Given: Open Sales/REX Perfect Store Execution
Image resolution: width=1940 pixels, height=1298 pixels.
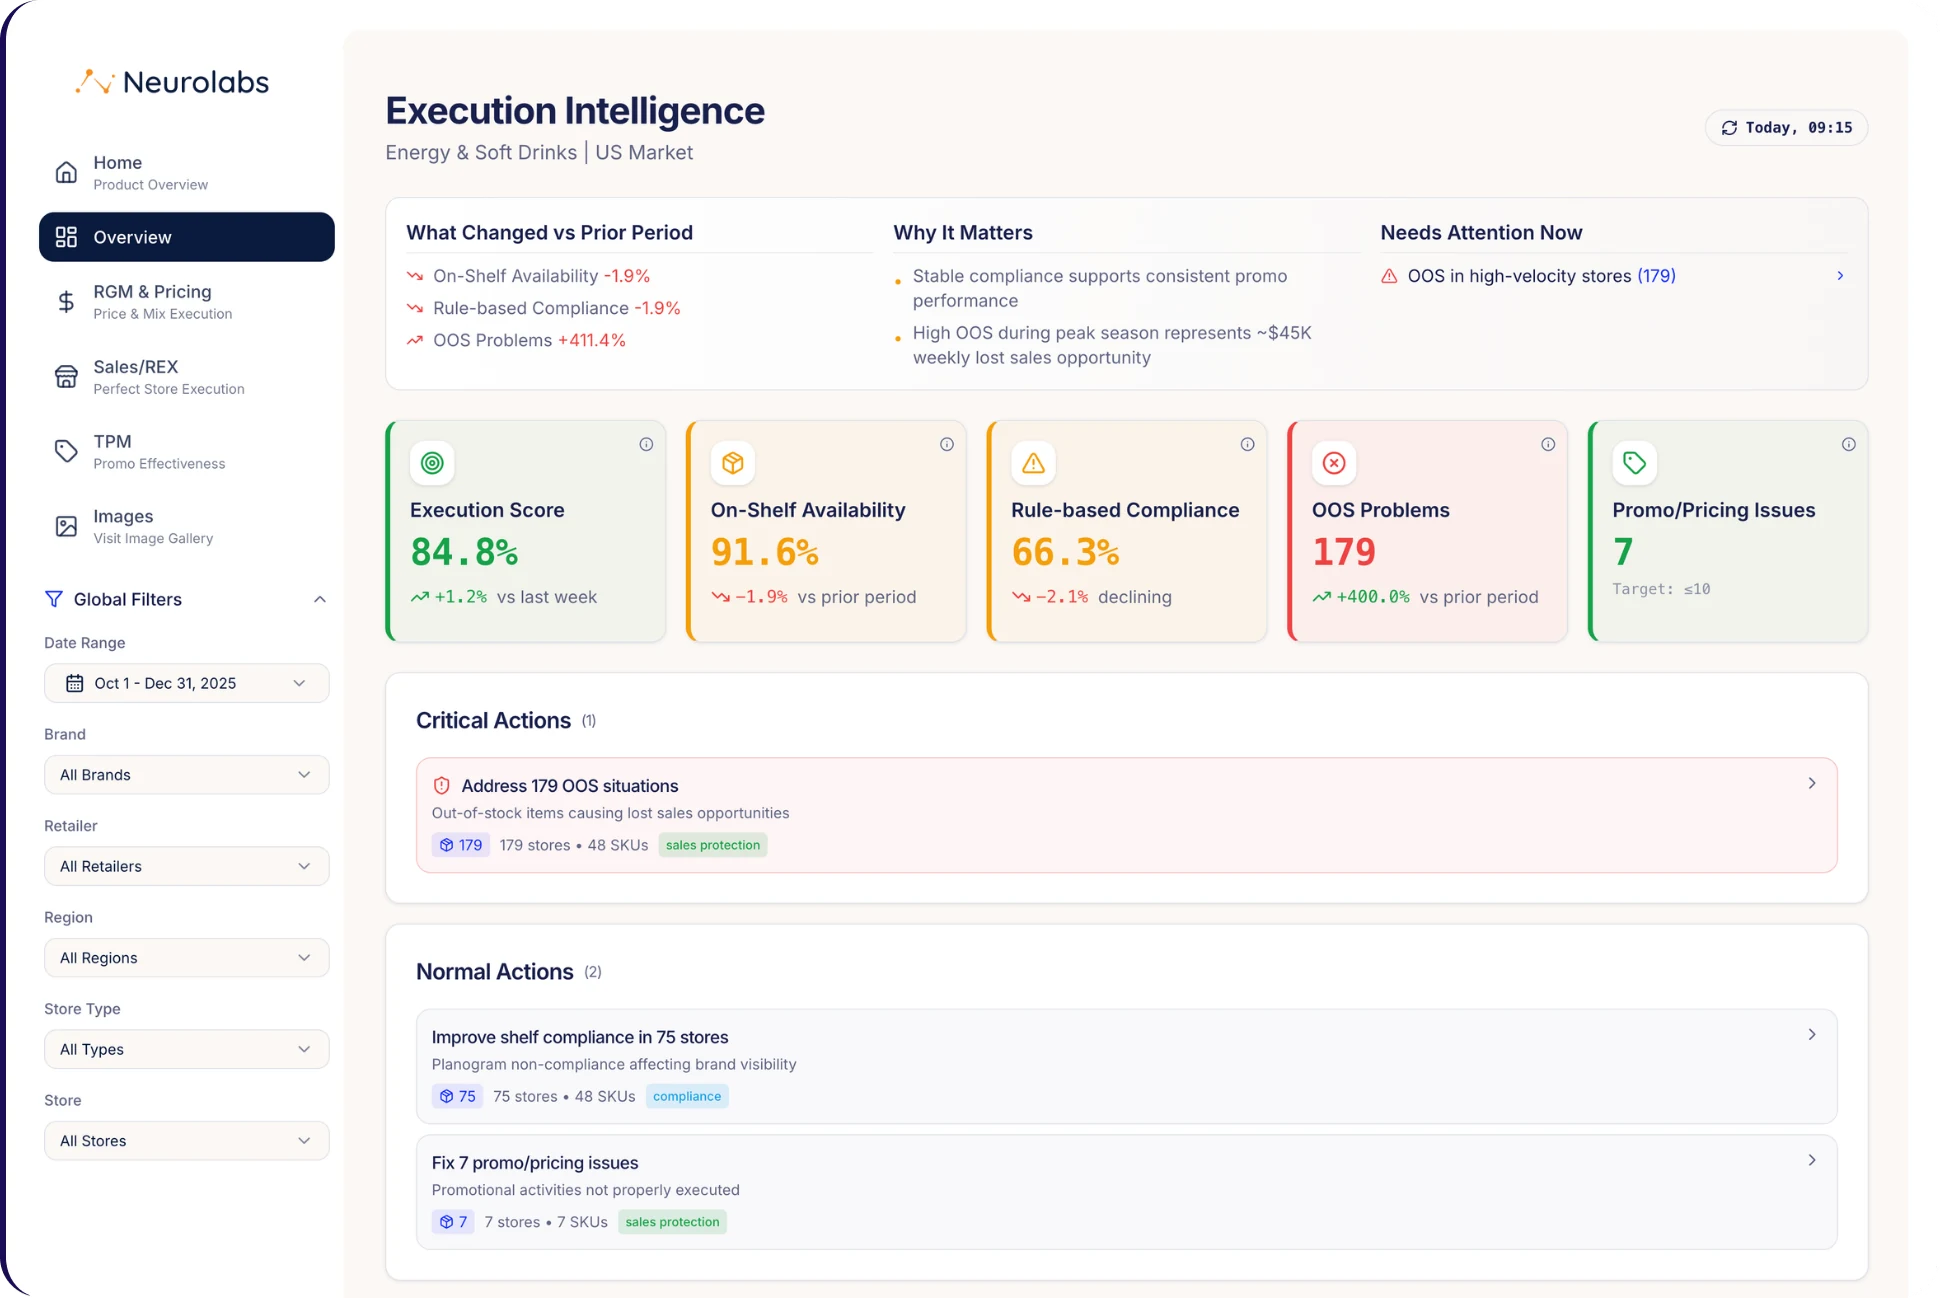Looking at the screenshot, I should pyautogui.click(x=187, y=376).
